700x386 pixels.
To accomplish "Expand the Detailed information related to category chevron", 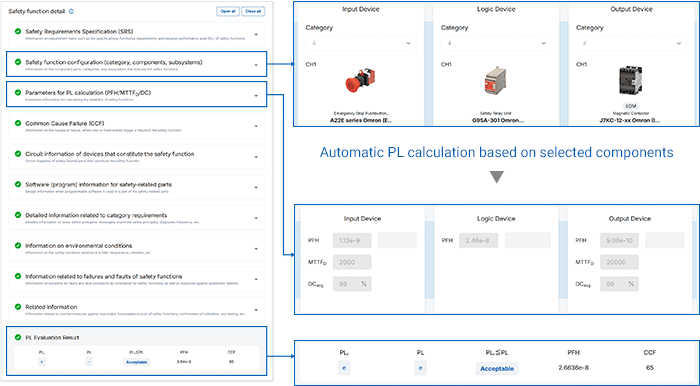I will [x=256, y=218].
